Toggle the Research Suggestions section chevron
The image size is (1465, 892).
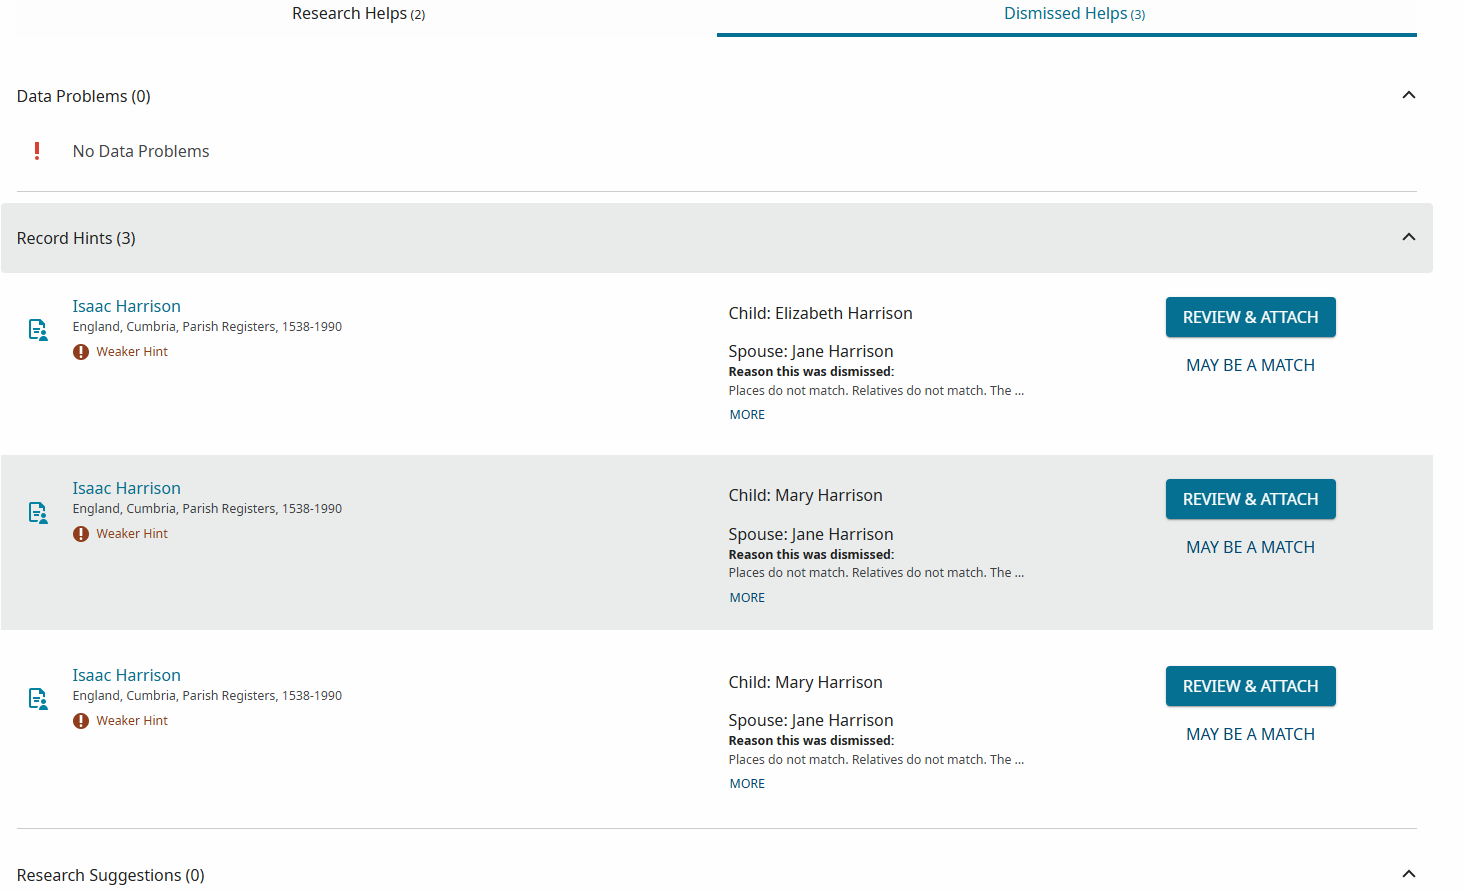(x=1408, y=874)
